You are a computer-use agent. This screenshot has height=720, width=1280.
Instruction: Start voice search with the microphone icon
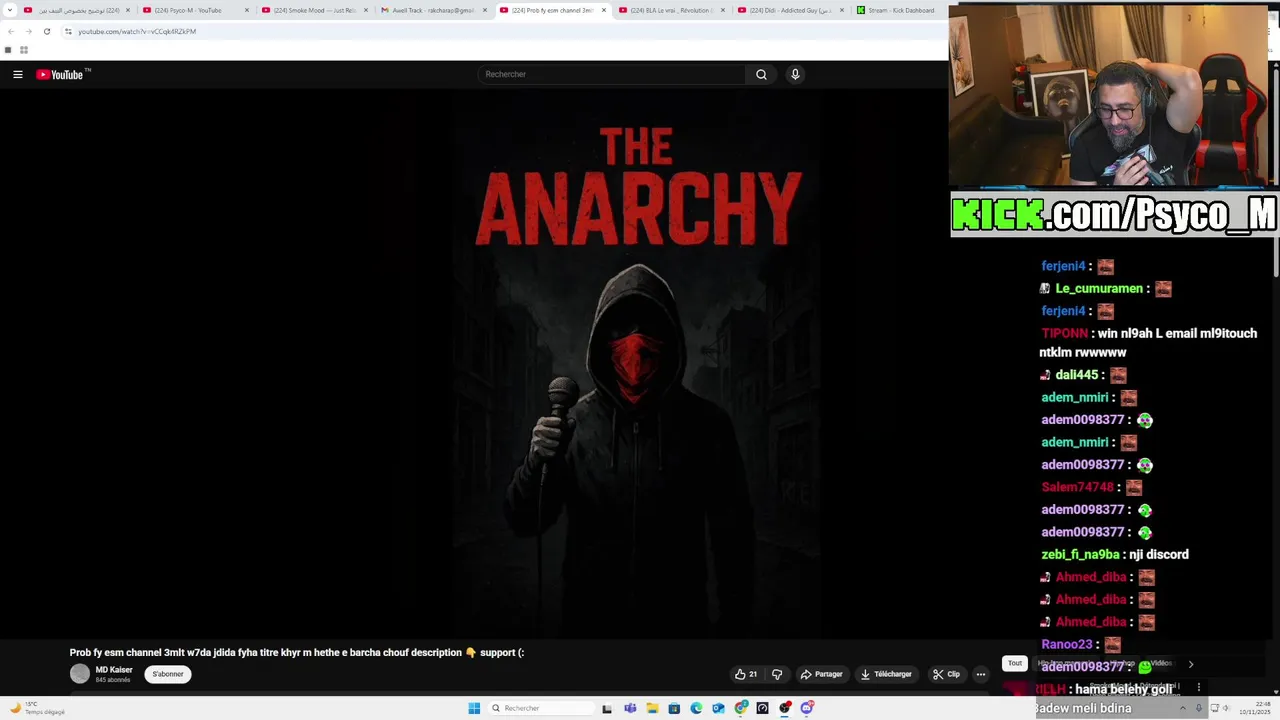[x=795, y=74]
